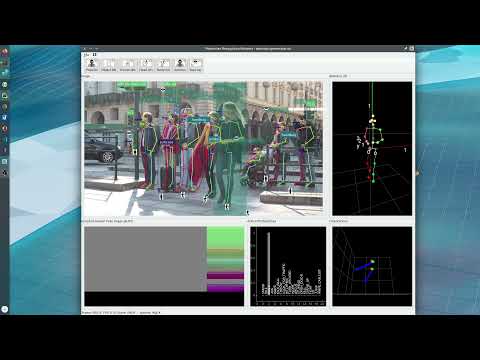Click the last toolbar button in the row

click(x=196, y=65)
